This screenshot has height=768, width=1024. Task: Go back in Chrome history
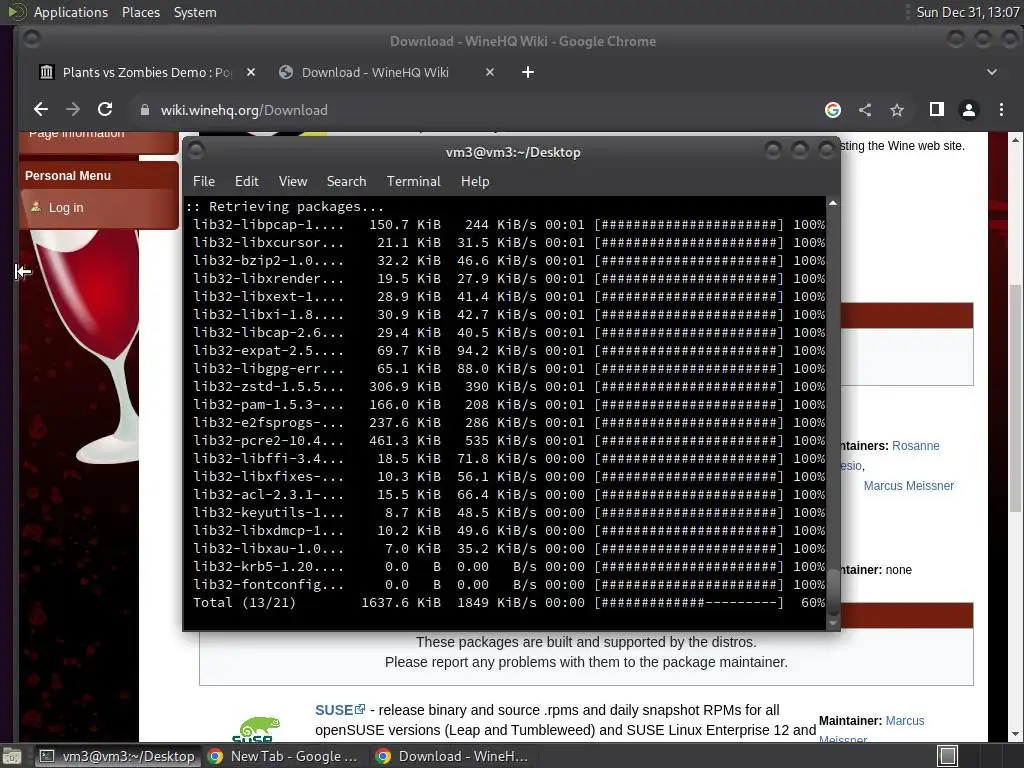[40, 110]
